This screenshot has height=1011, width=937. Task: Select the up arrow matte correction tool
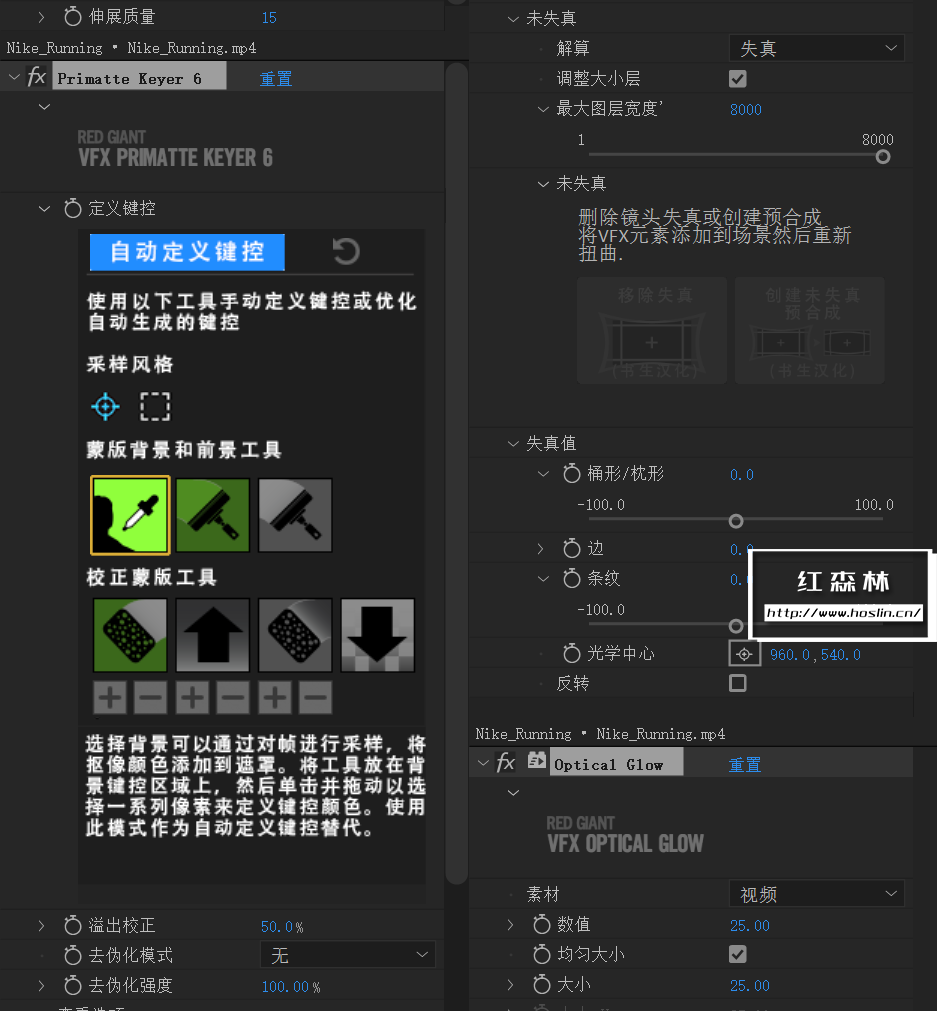pos(213,635)
